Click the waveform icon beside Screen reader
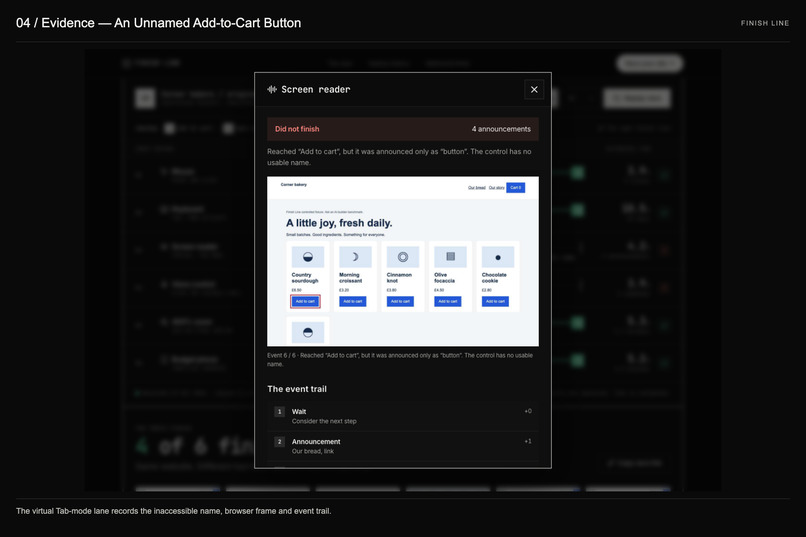 coord(272,89)
